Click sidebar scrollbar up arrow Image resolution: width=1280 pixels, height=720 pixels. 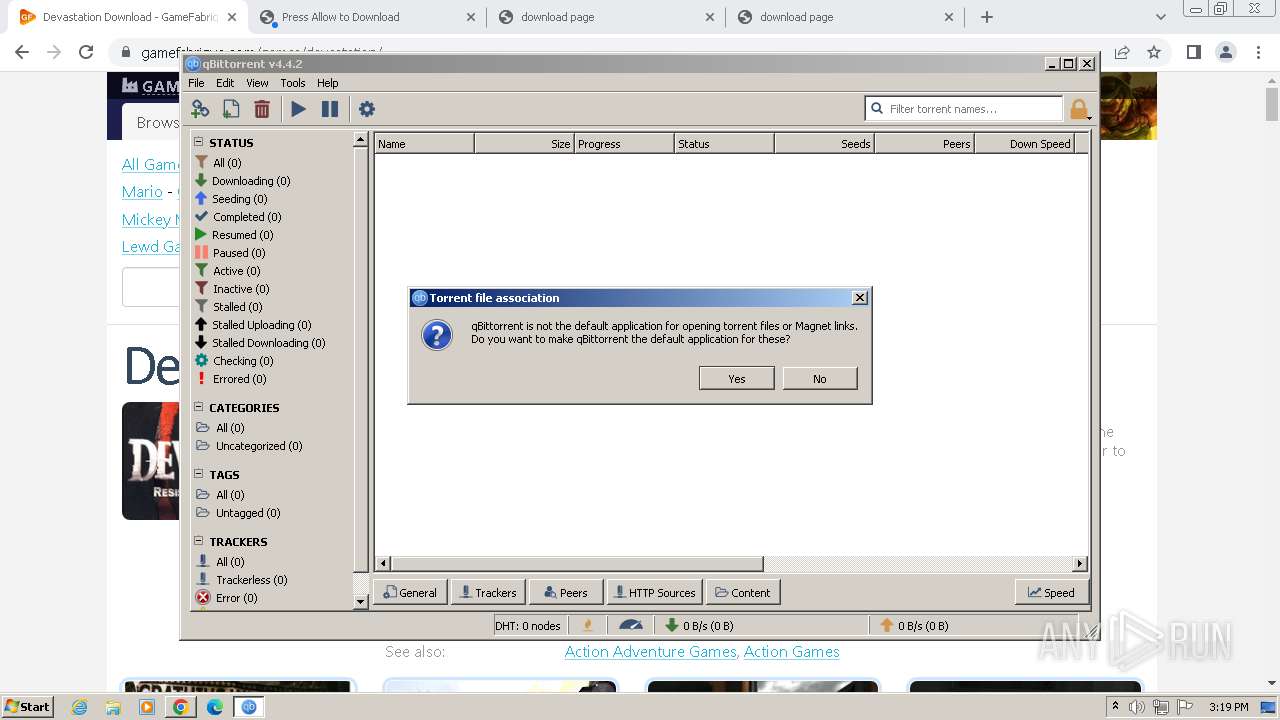tap(361, 141)
